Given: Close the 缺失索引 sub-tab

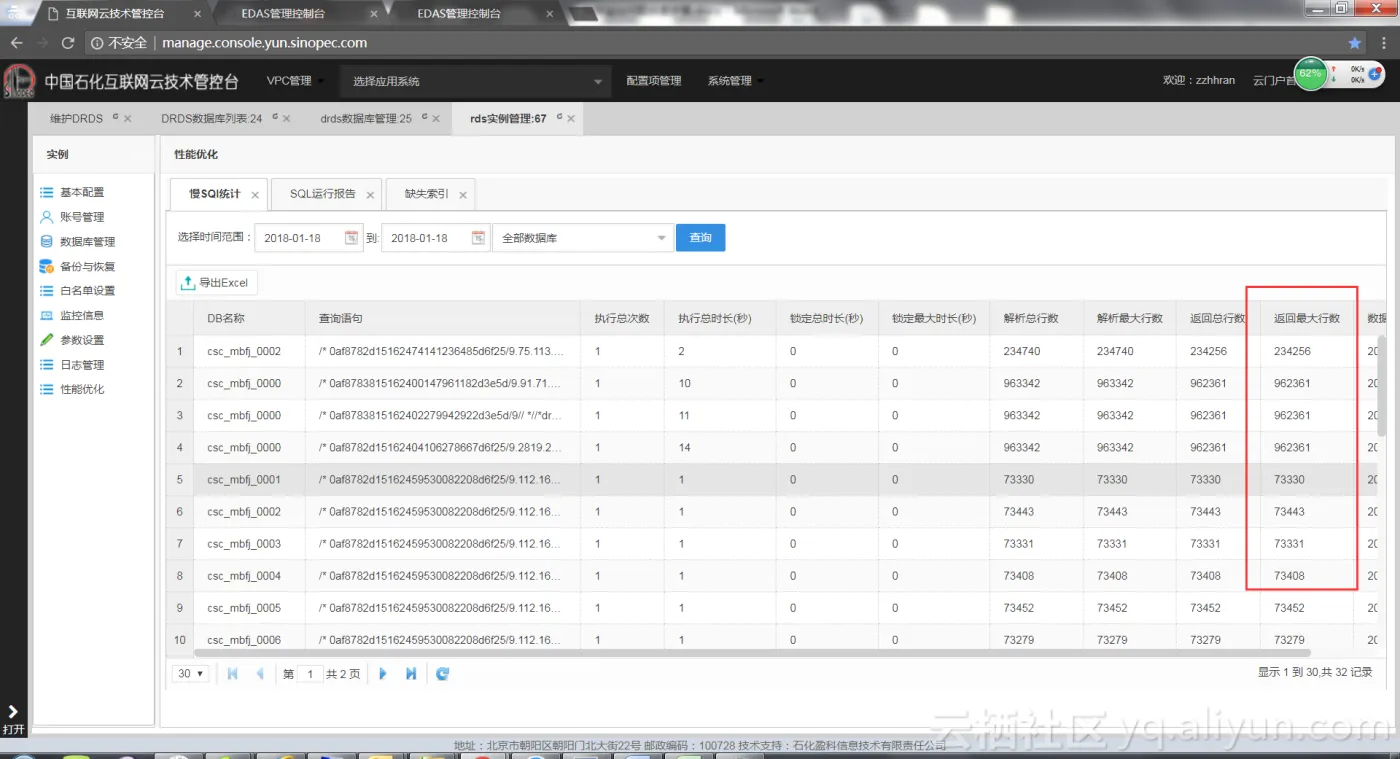Looking at the screenshot, I should 462,195.
